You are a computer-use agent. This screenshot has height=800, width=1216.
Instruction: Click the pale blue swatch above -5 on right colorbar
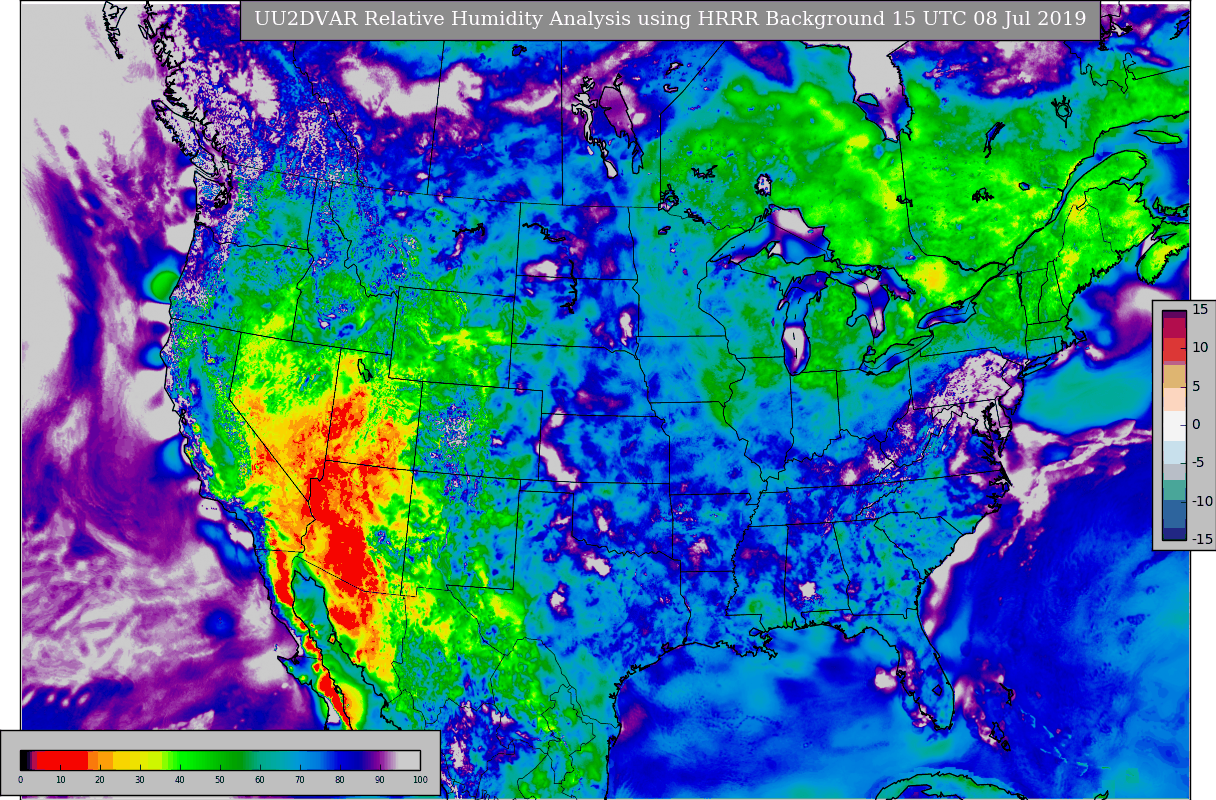pyautogui.click(x=1174, y=452)
